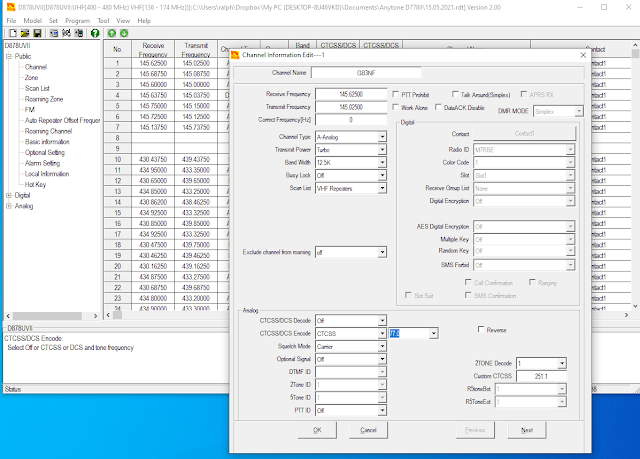Enable Talk Around(Simplex) checkbox
This screenshot has height=459, width=640.
click(455, 94)
